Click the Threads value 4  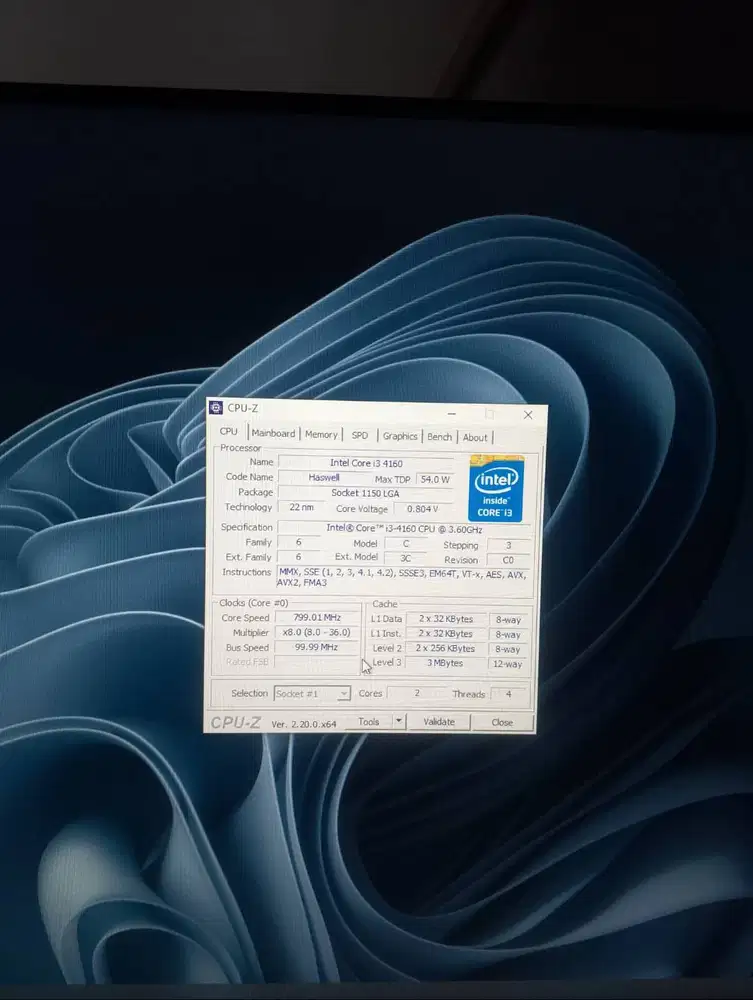click(x=508, y=694)
